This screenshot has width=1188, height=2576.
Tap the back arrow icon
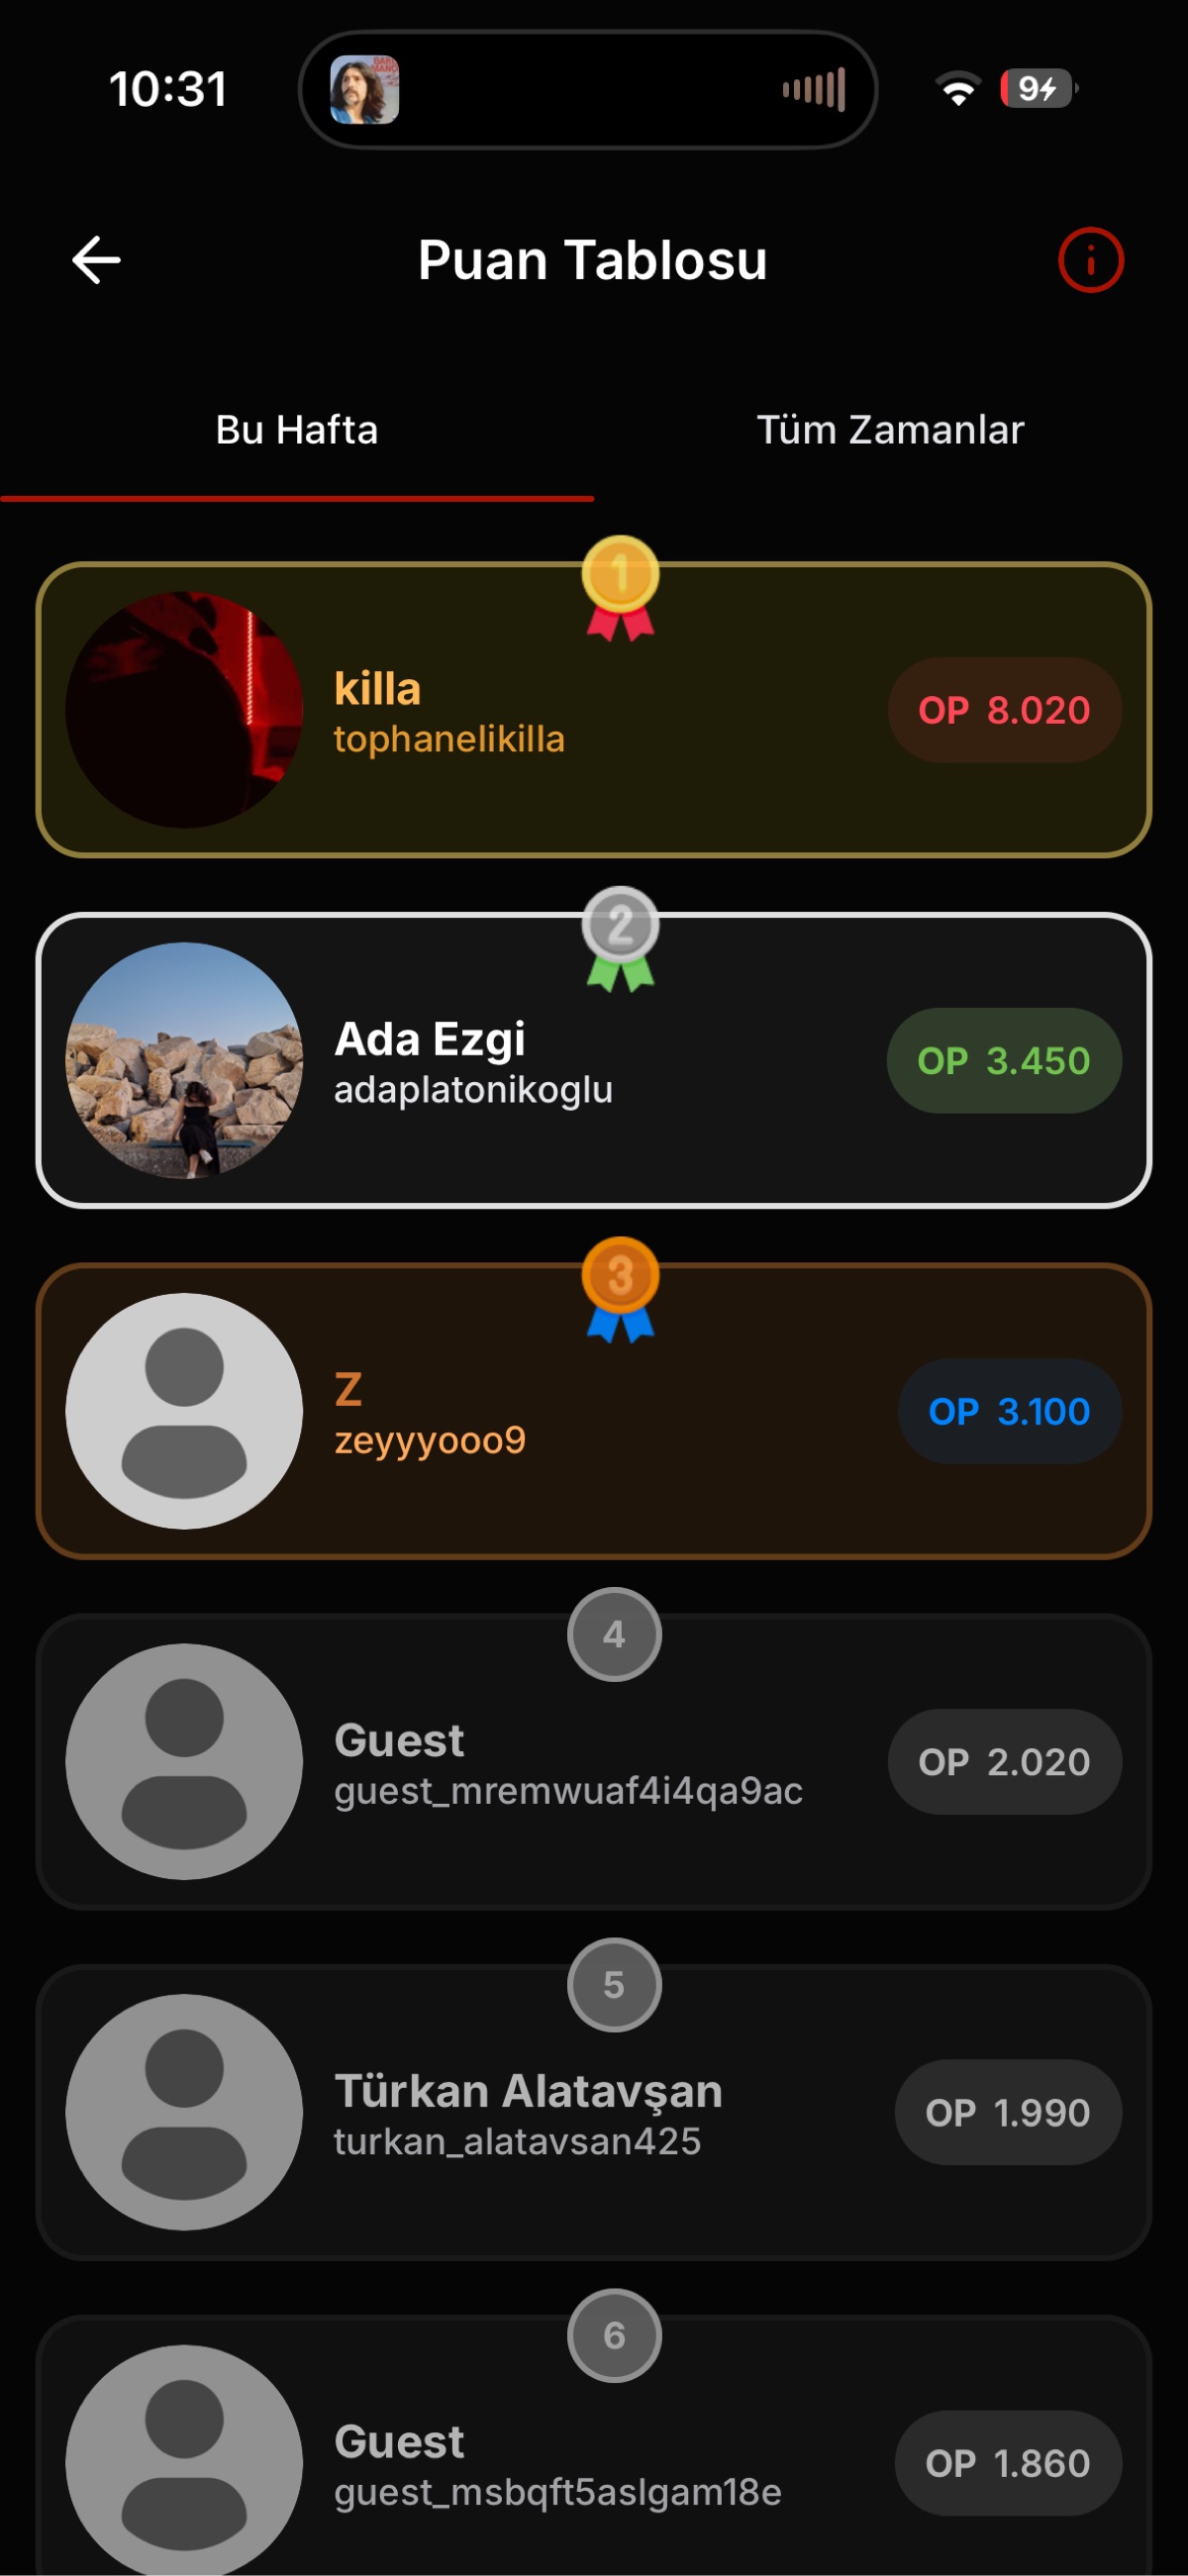(x=97, y=260)
